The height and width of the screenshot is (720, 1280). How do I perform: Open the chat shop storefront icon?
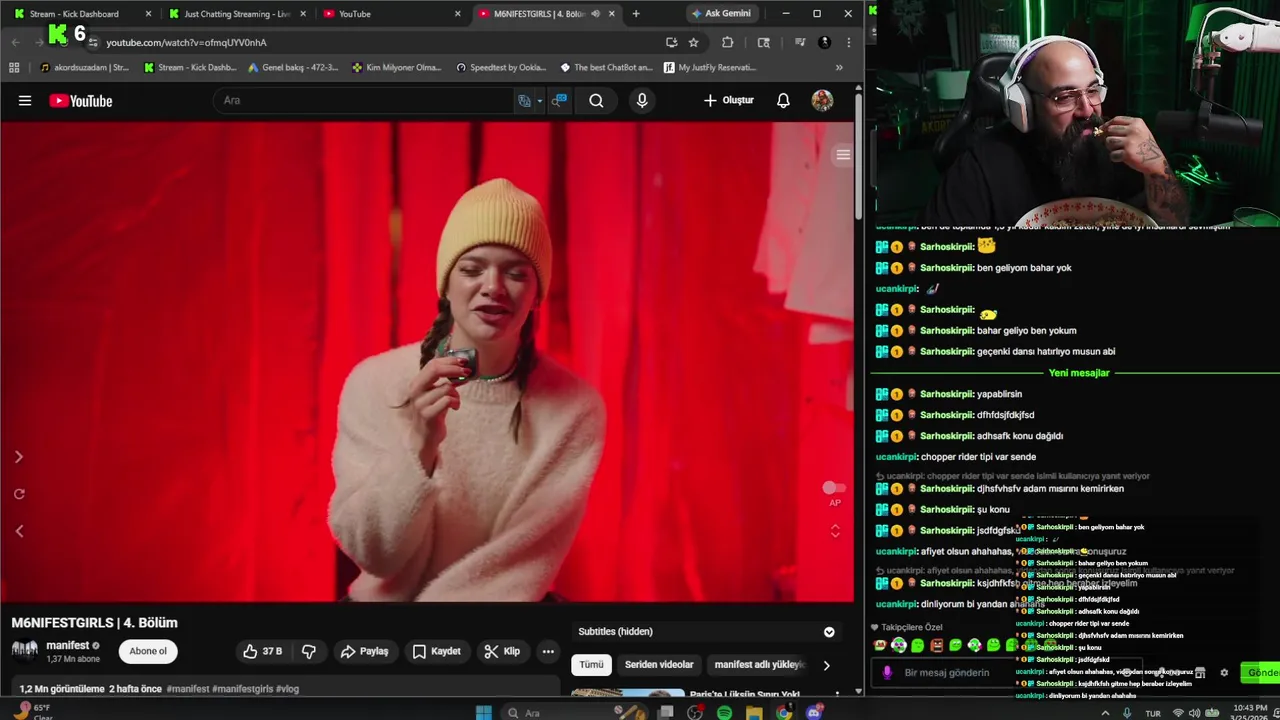tap(1200, 673)
